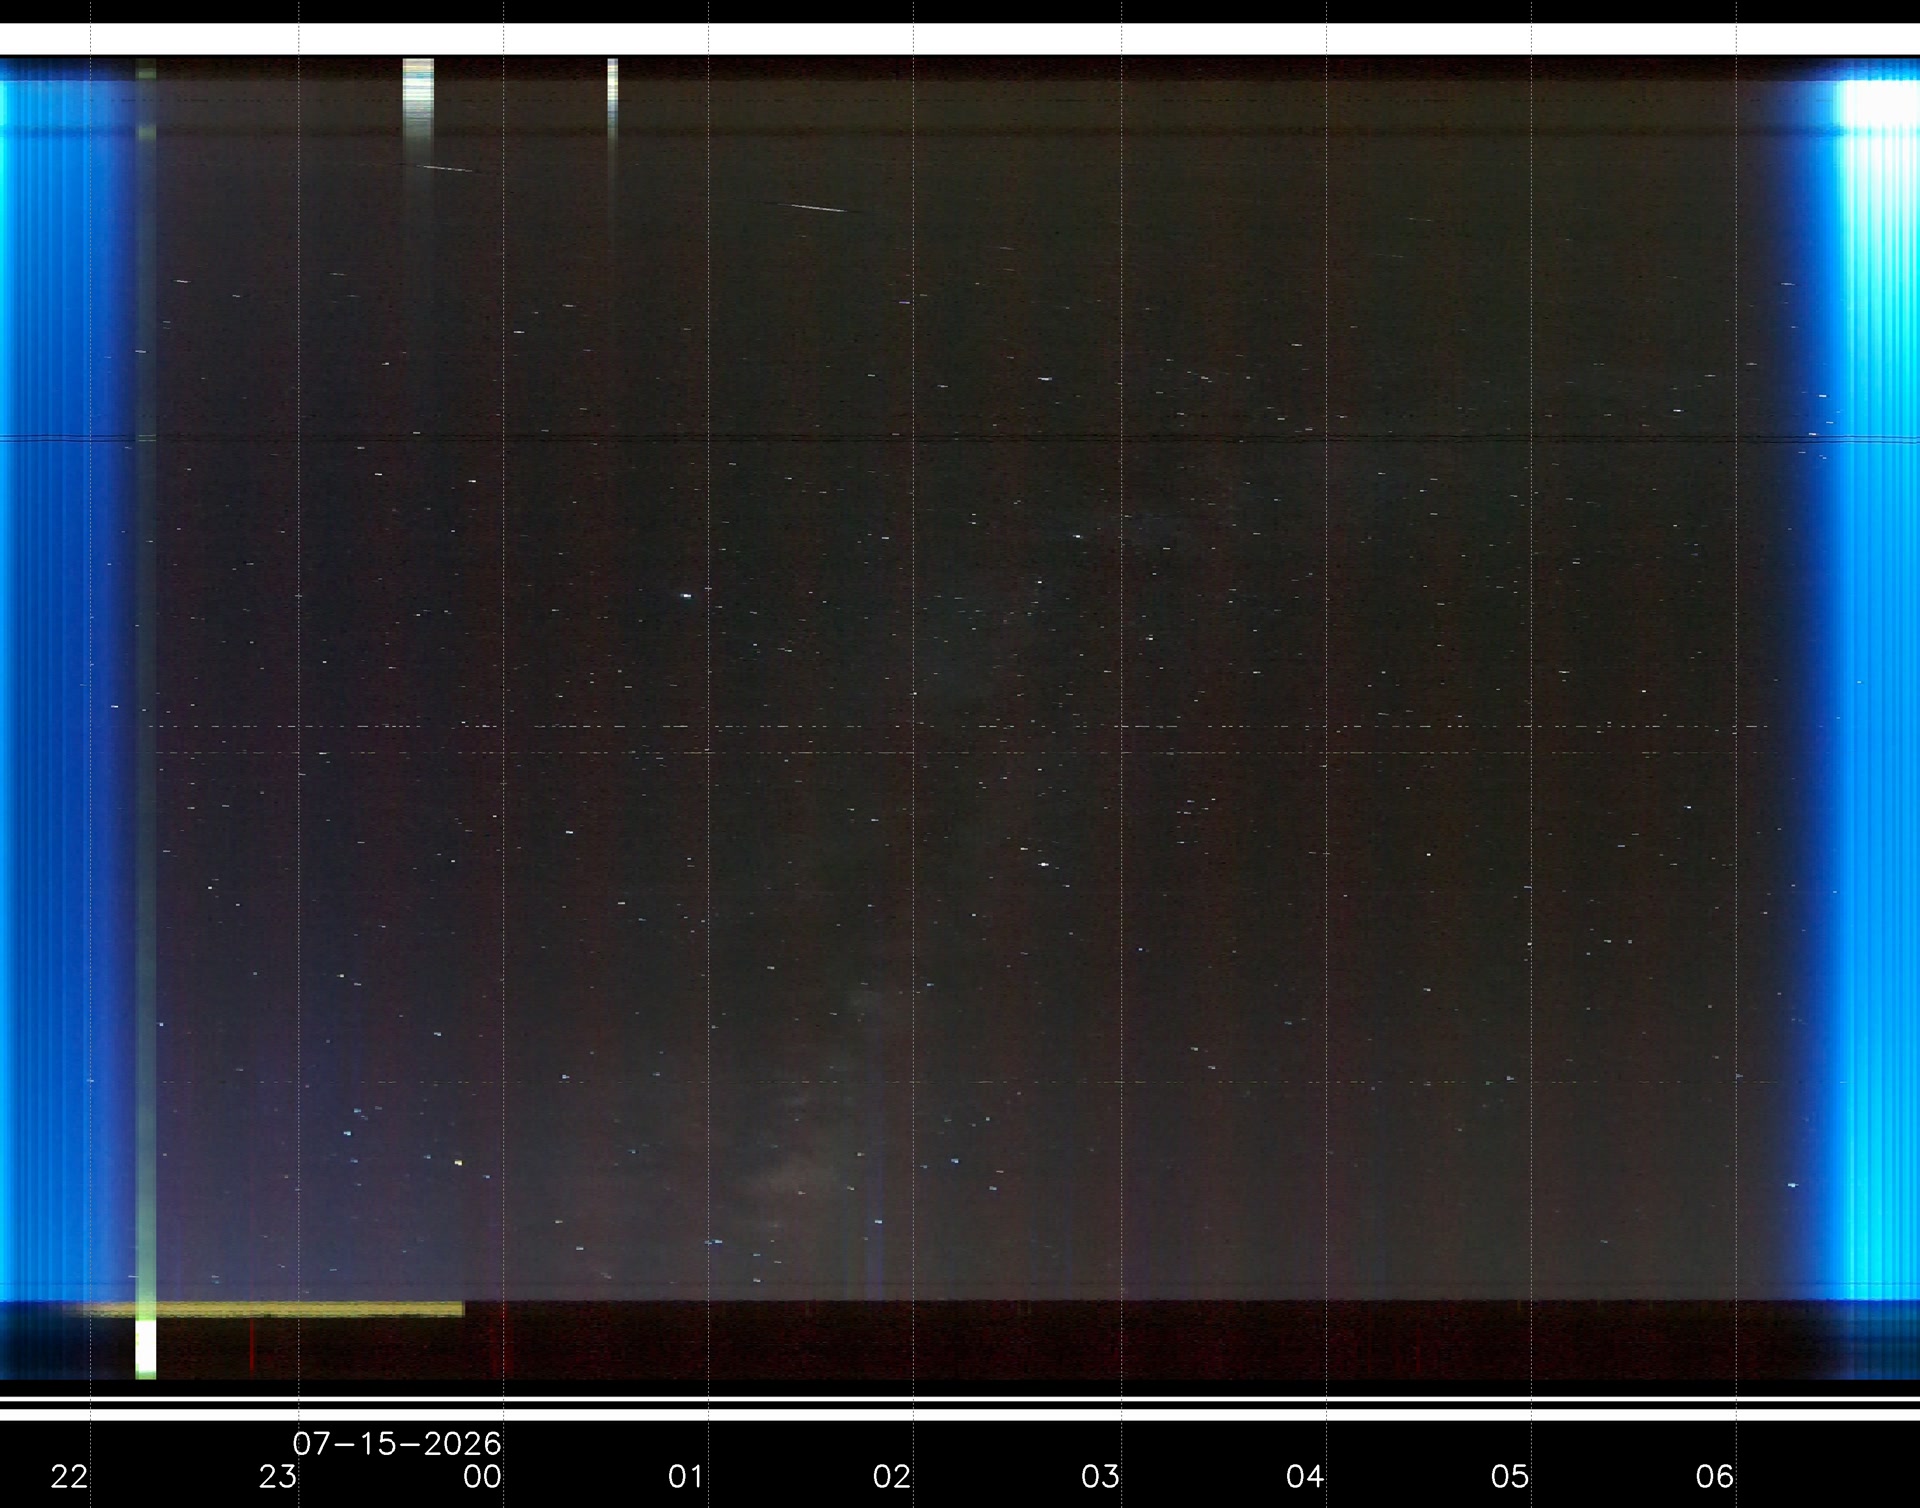This screenshot has height=1508, width=1920.
Task: Click the 07-15-2026 date label
Action: 397,1443
